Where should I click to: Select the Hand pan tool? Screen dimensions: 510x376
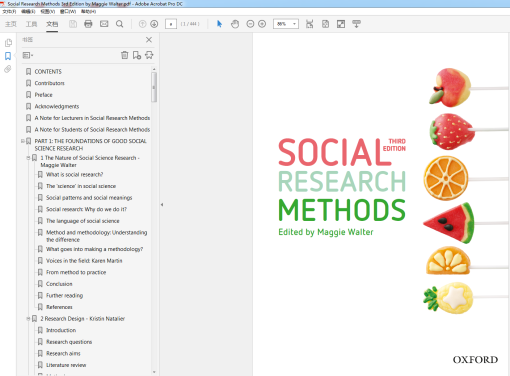tap(235, 24)
